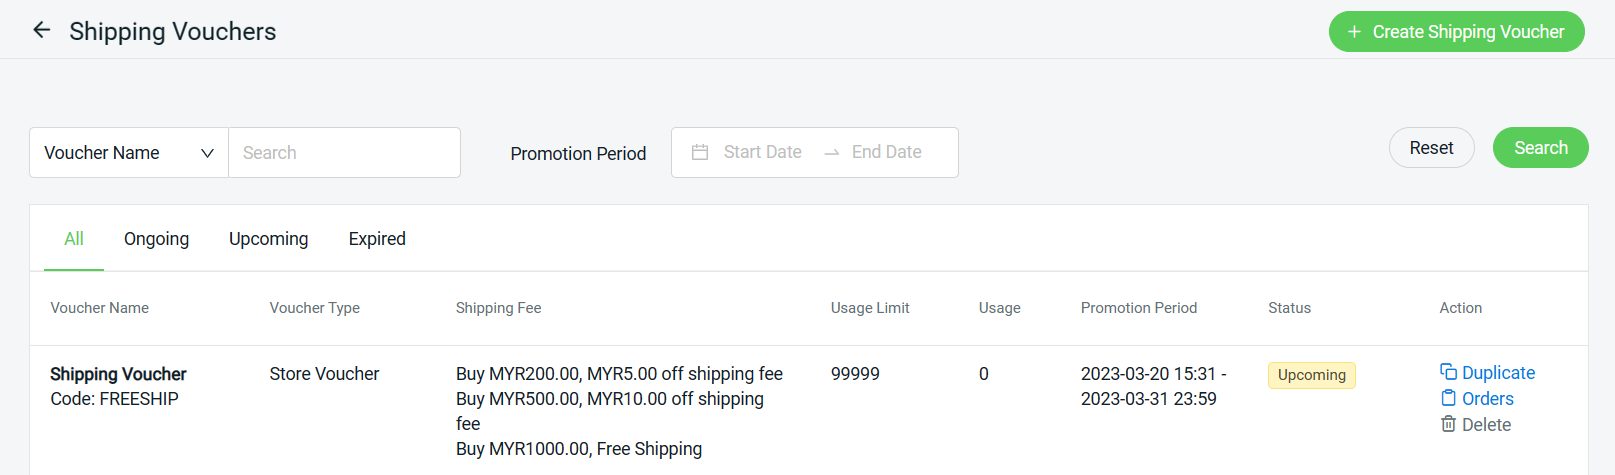Open the End Date picker field
The width and height of the screenshot is (1615, 475).
point(887,152)
